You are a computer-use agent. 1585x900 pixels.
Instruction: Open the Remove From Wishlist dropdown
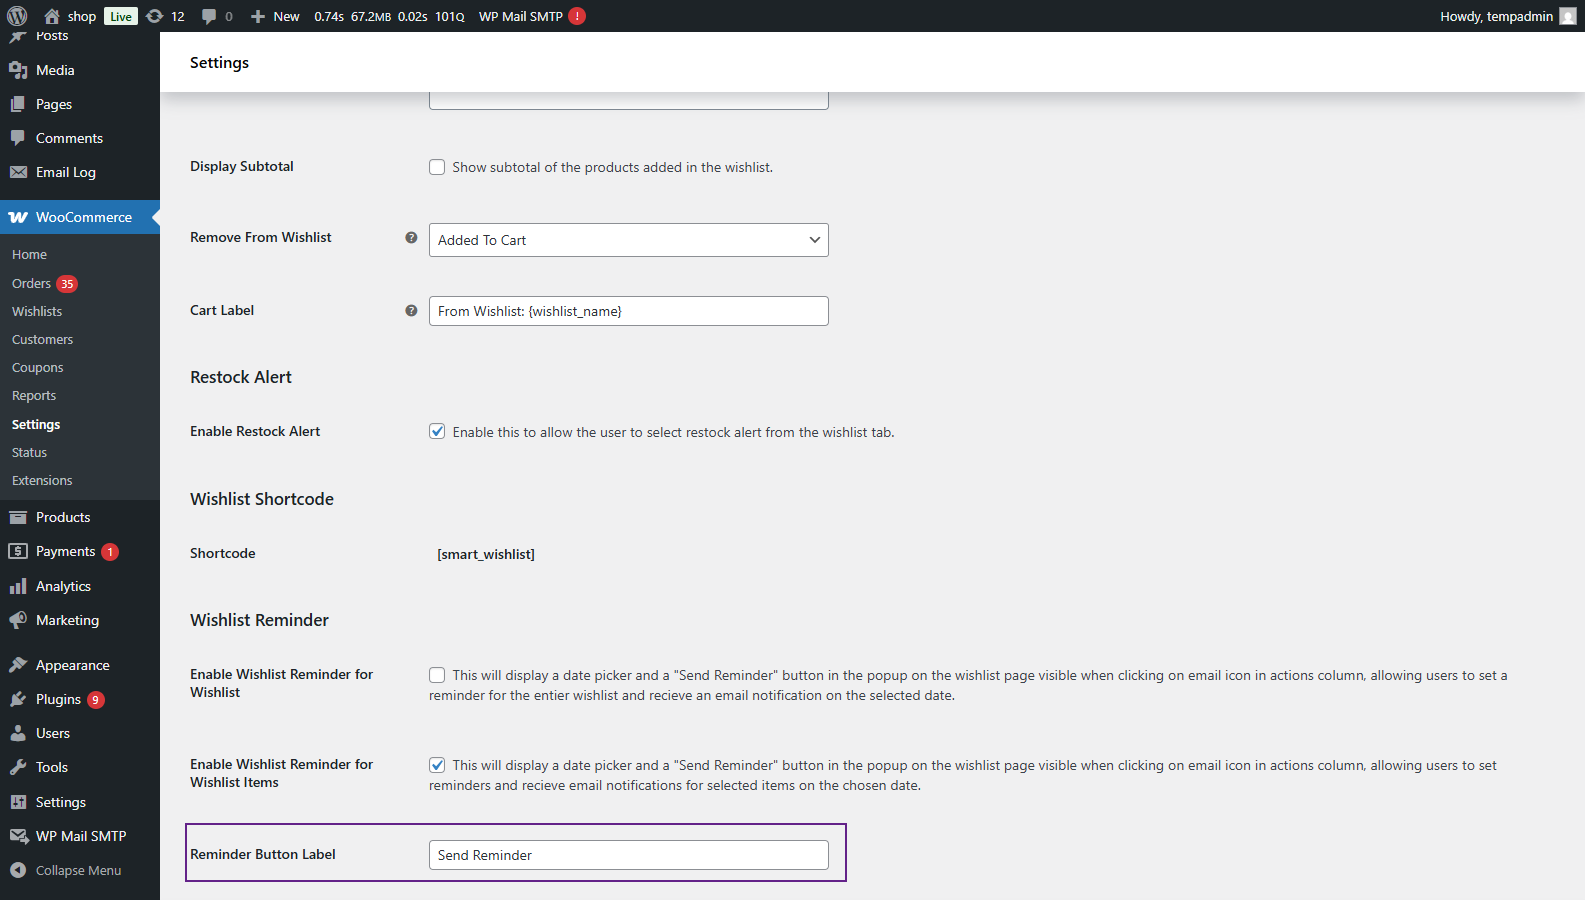pos(628,240)
